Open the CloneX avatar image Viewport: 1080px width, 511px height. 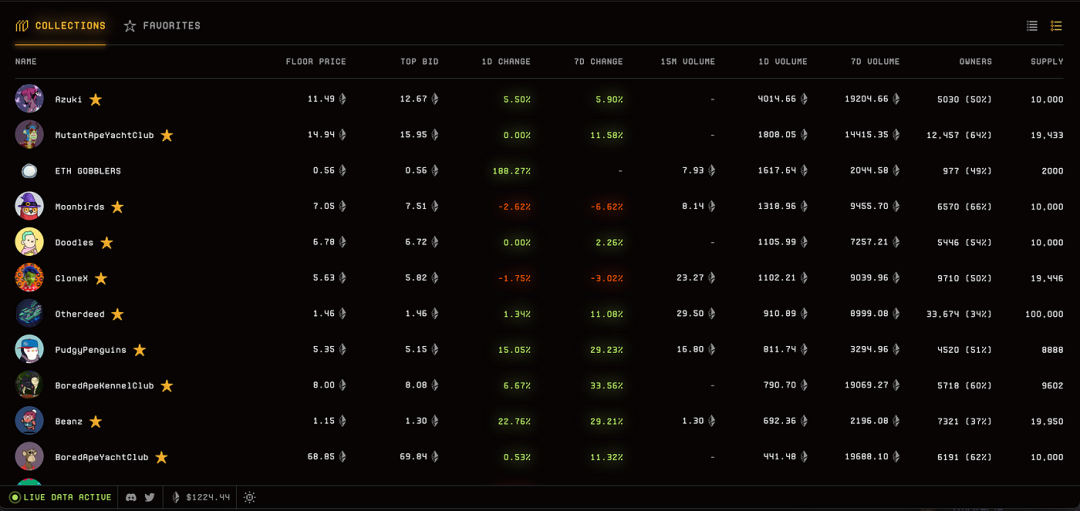point(30,278)
